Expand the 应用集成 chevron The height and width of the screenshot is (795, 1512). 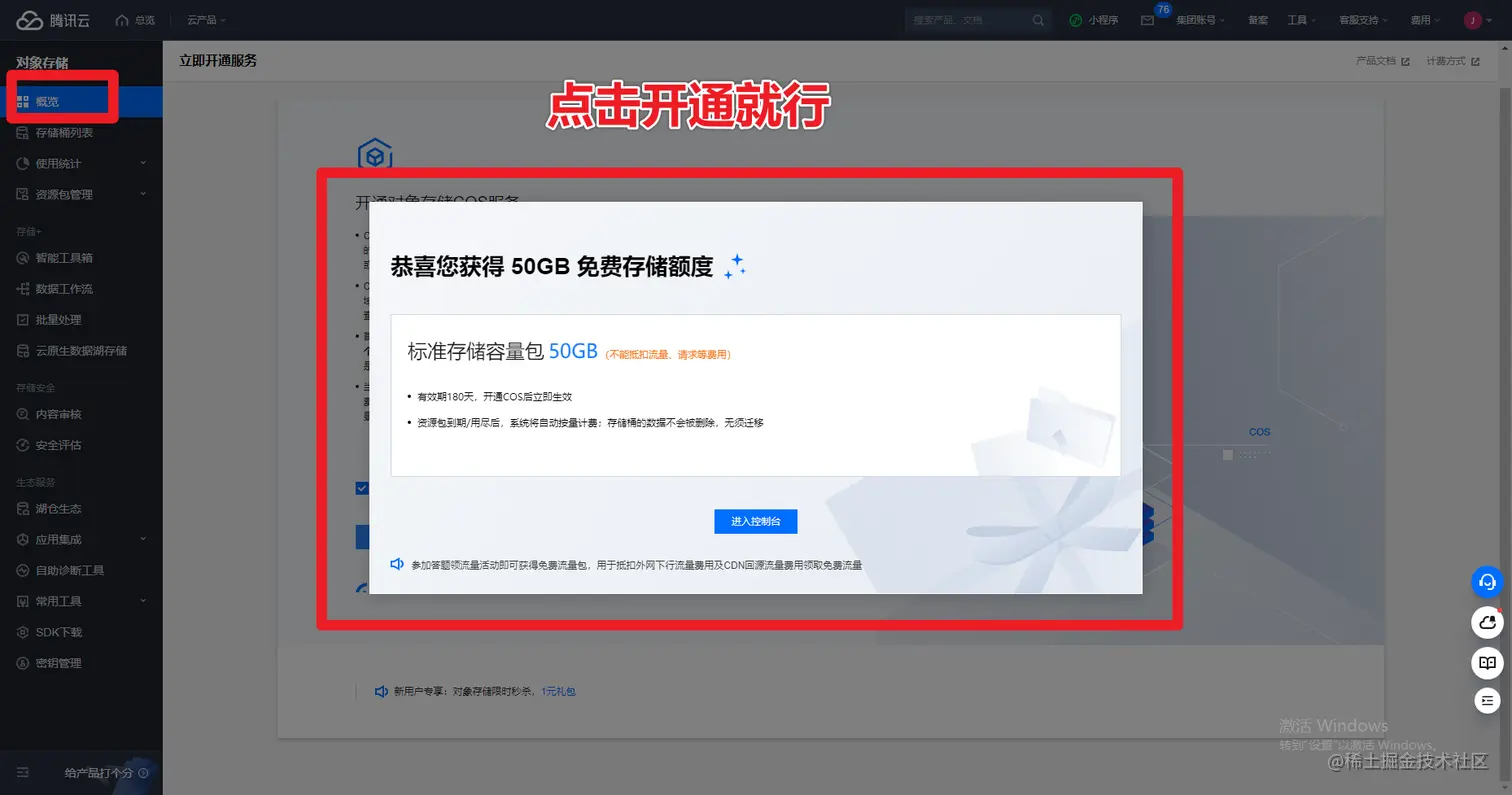143,539
